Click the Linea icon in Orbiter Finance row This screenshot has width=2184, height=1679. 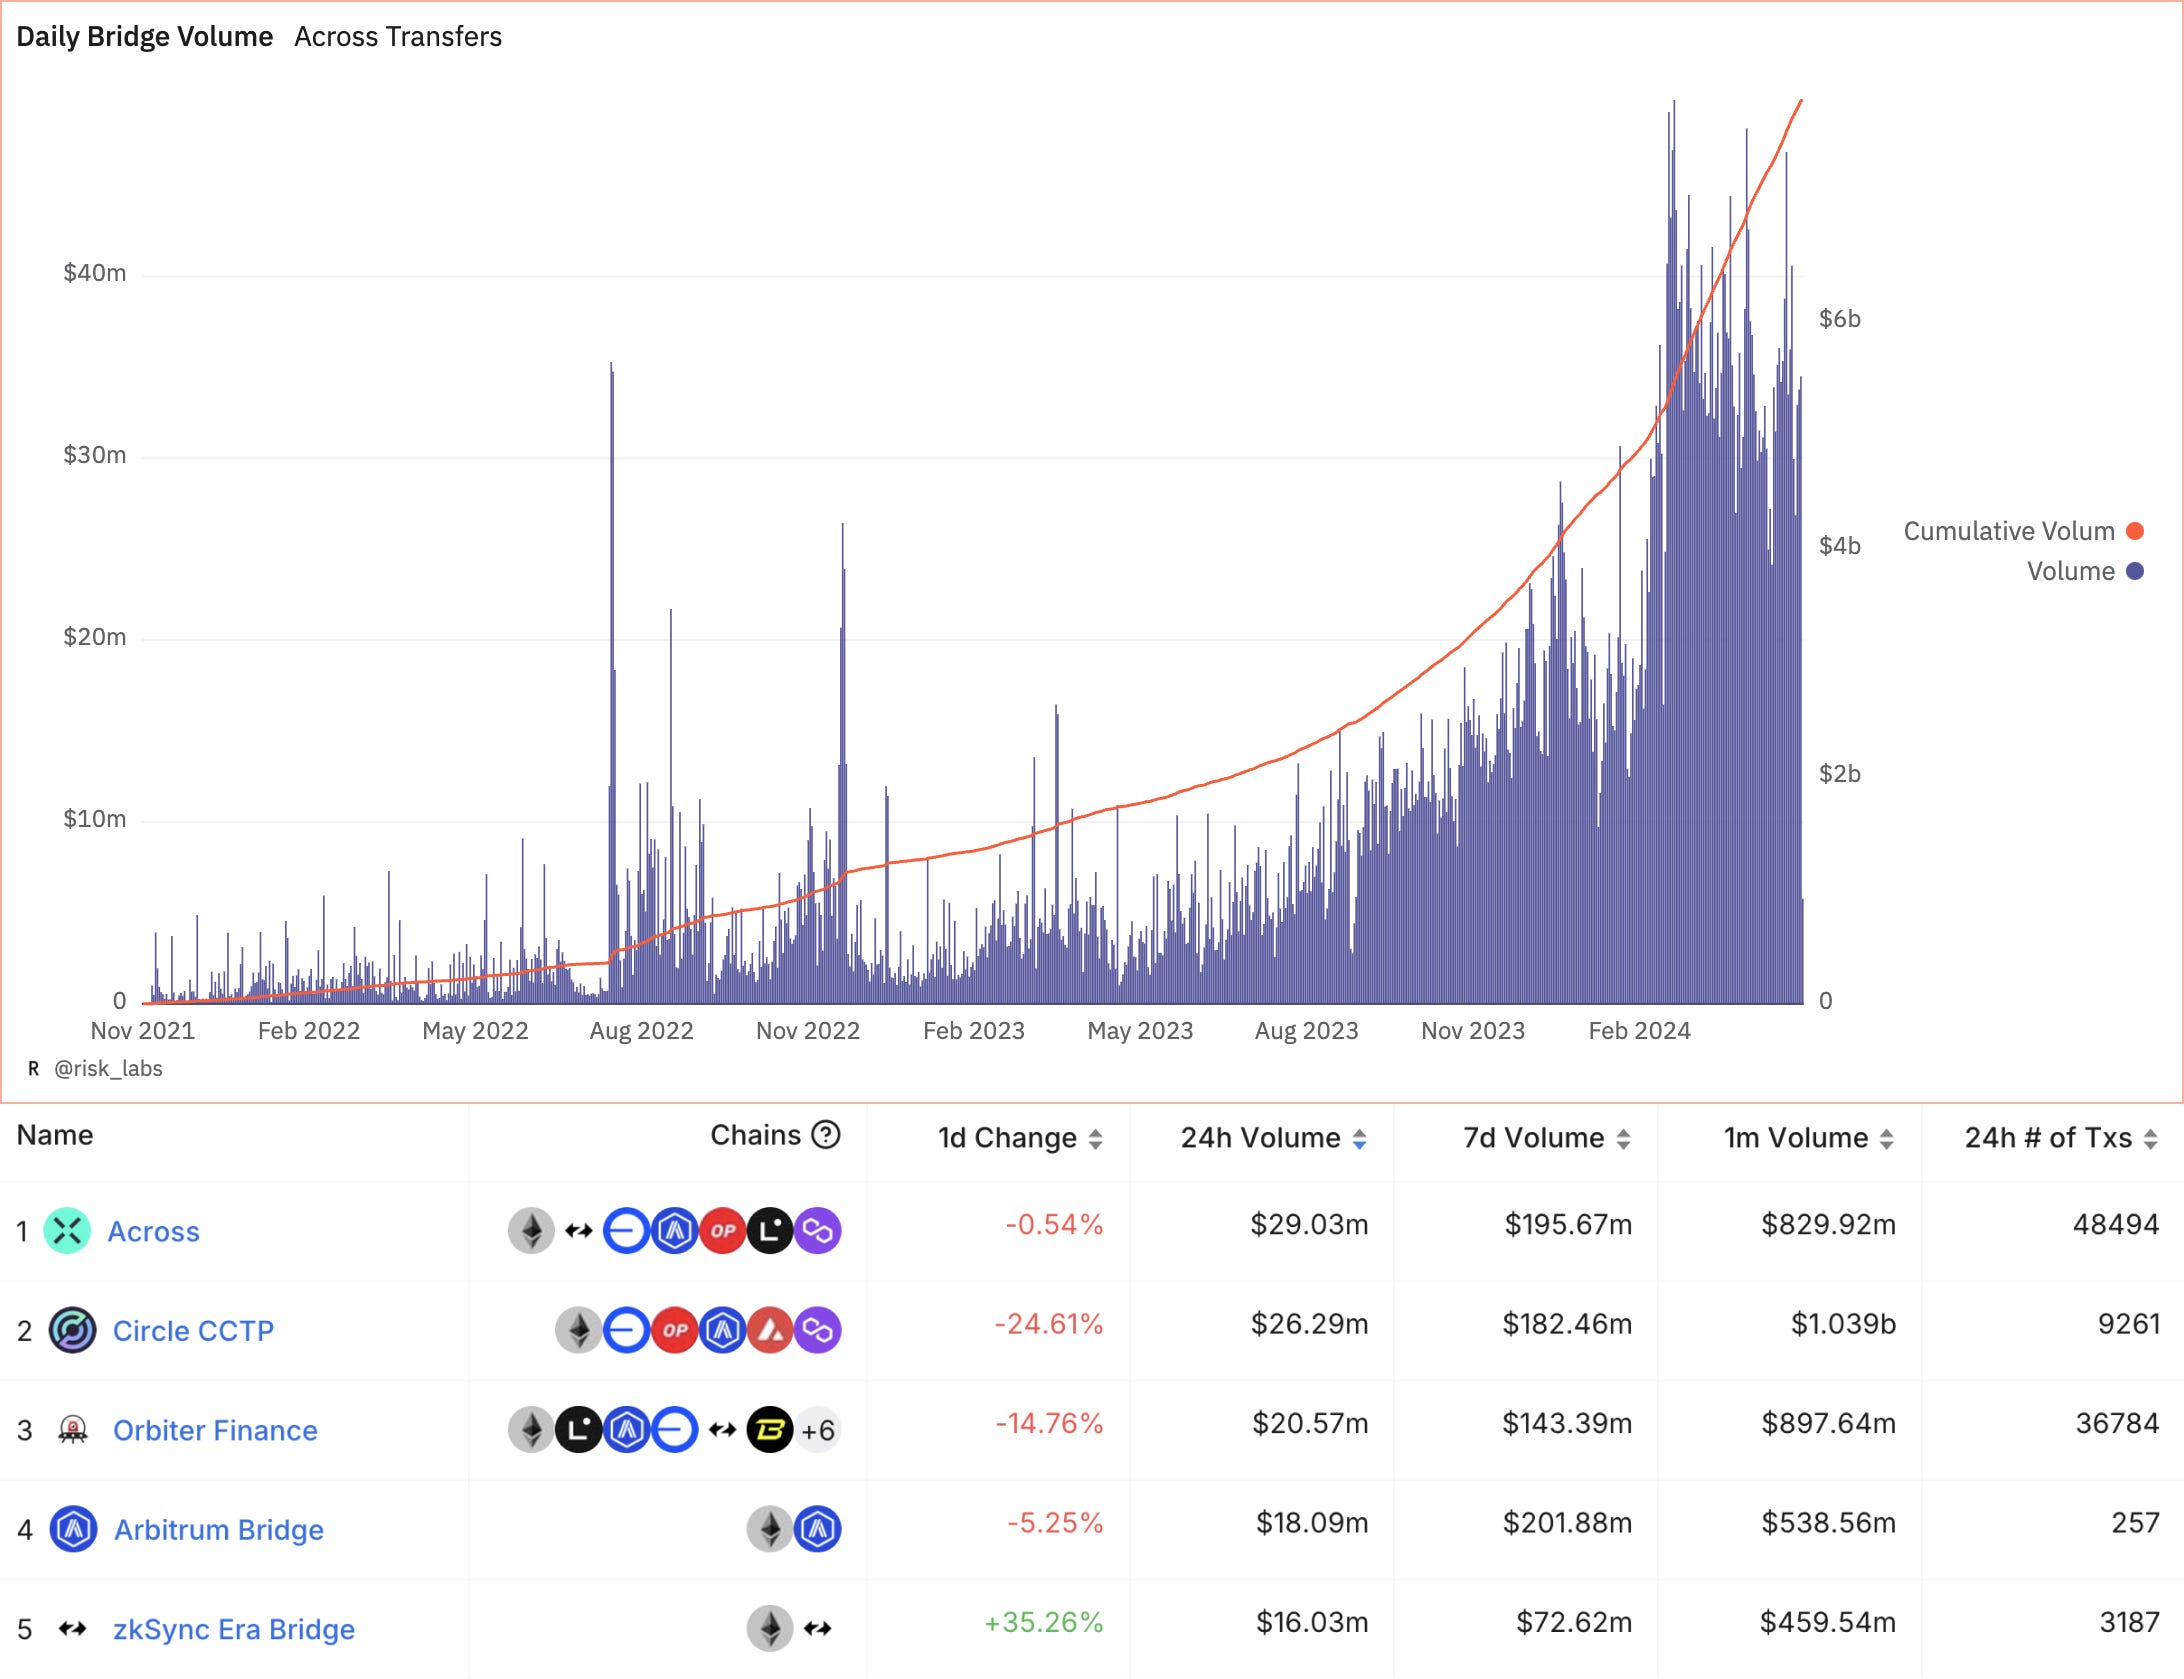point(579,1430)
